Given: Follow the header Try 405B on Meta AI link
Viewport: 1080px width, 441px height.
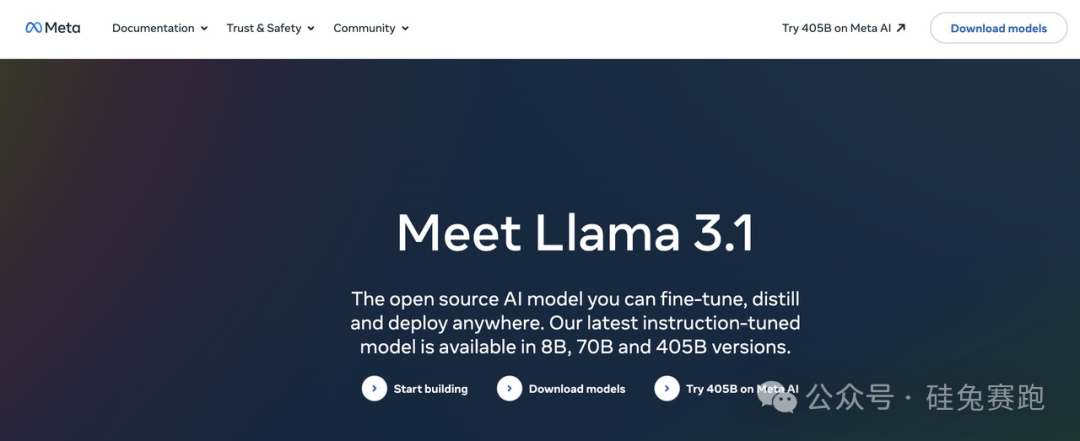Looking at the screenshot, I should [837, 28].
